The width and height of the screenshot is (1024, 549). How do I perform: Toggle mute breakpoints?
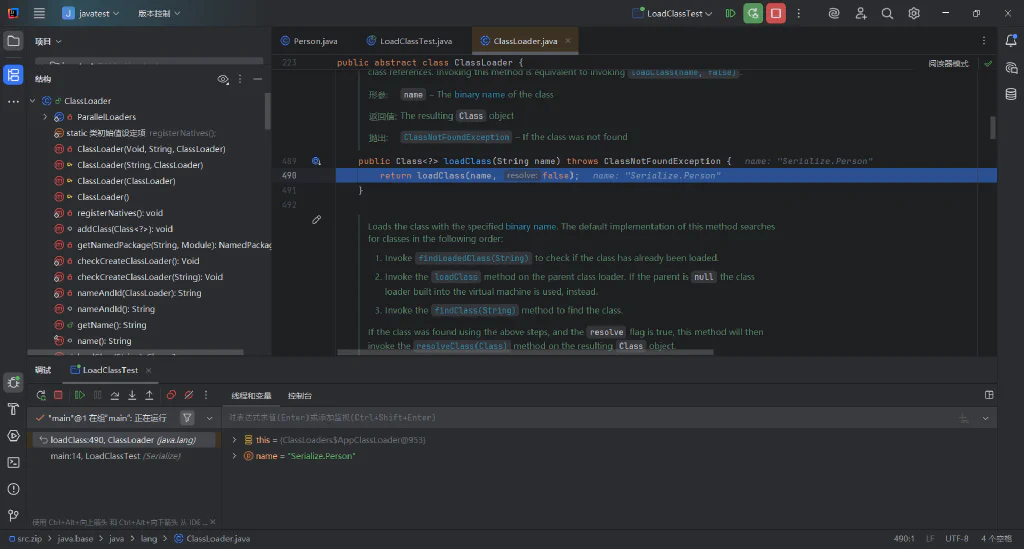189,395
